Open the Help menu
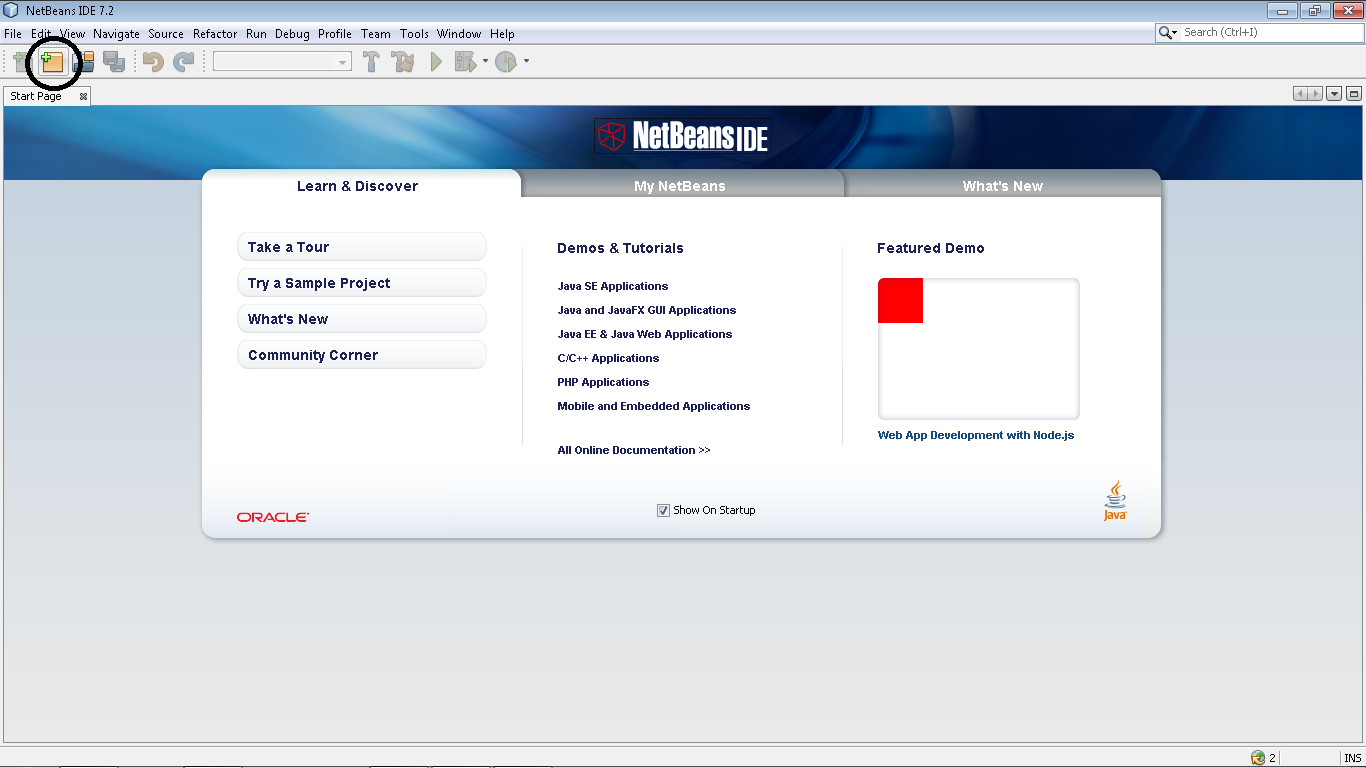Screen dimensions: 1366x768 pos(502,34)
